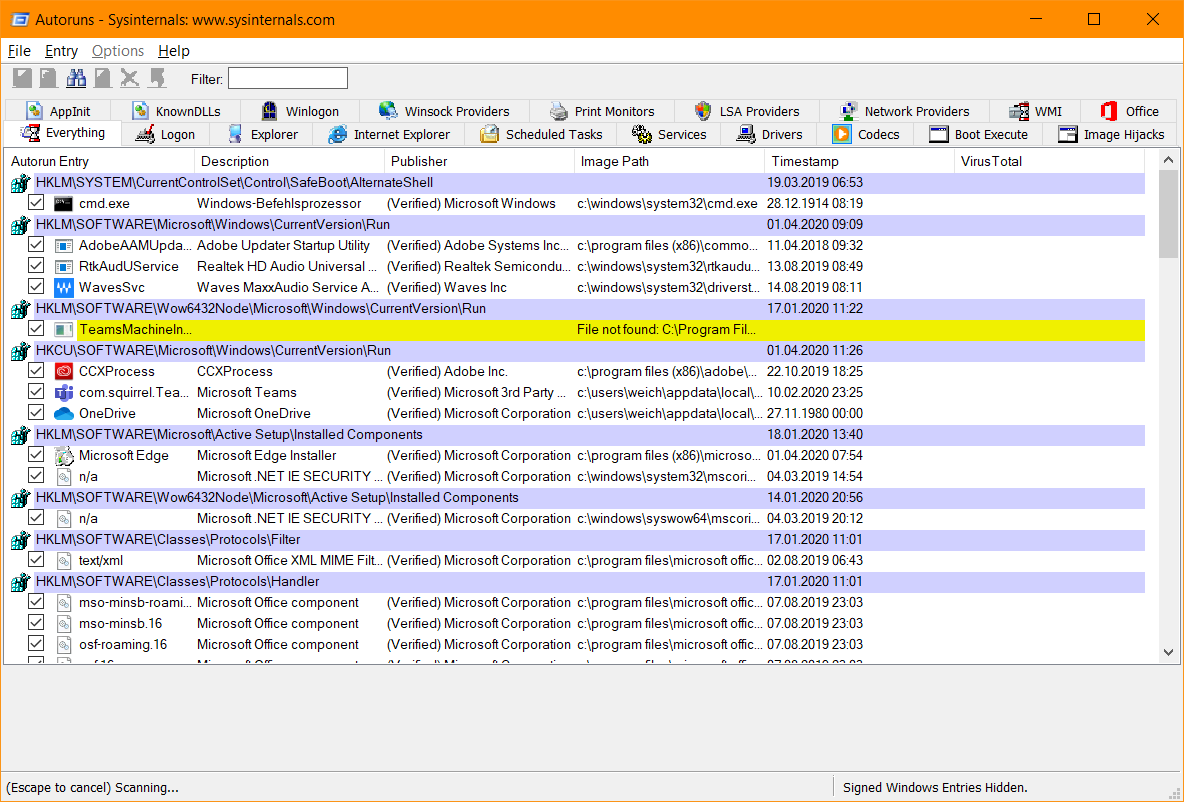Click the AdobeAAMUpda... entry icon
Viewport: 1184px width, 802px height.
[x=63, y=245]
